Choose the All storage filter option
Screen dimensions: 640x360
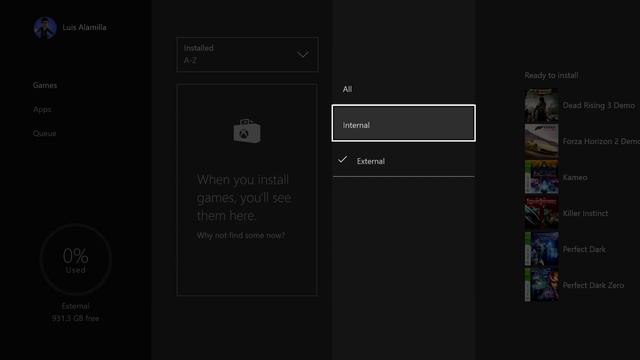pos(403,89)
